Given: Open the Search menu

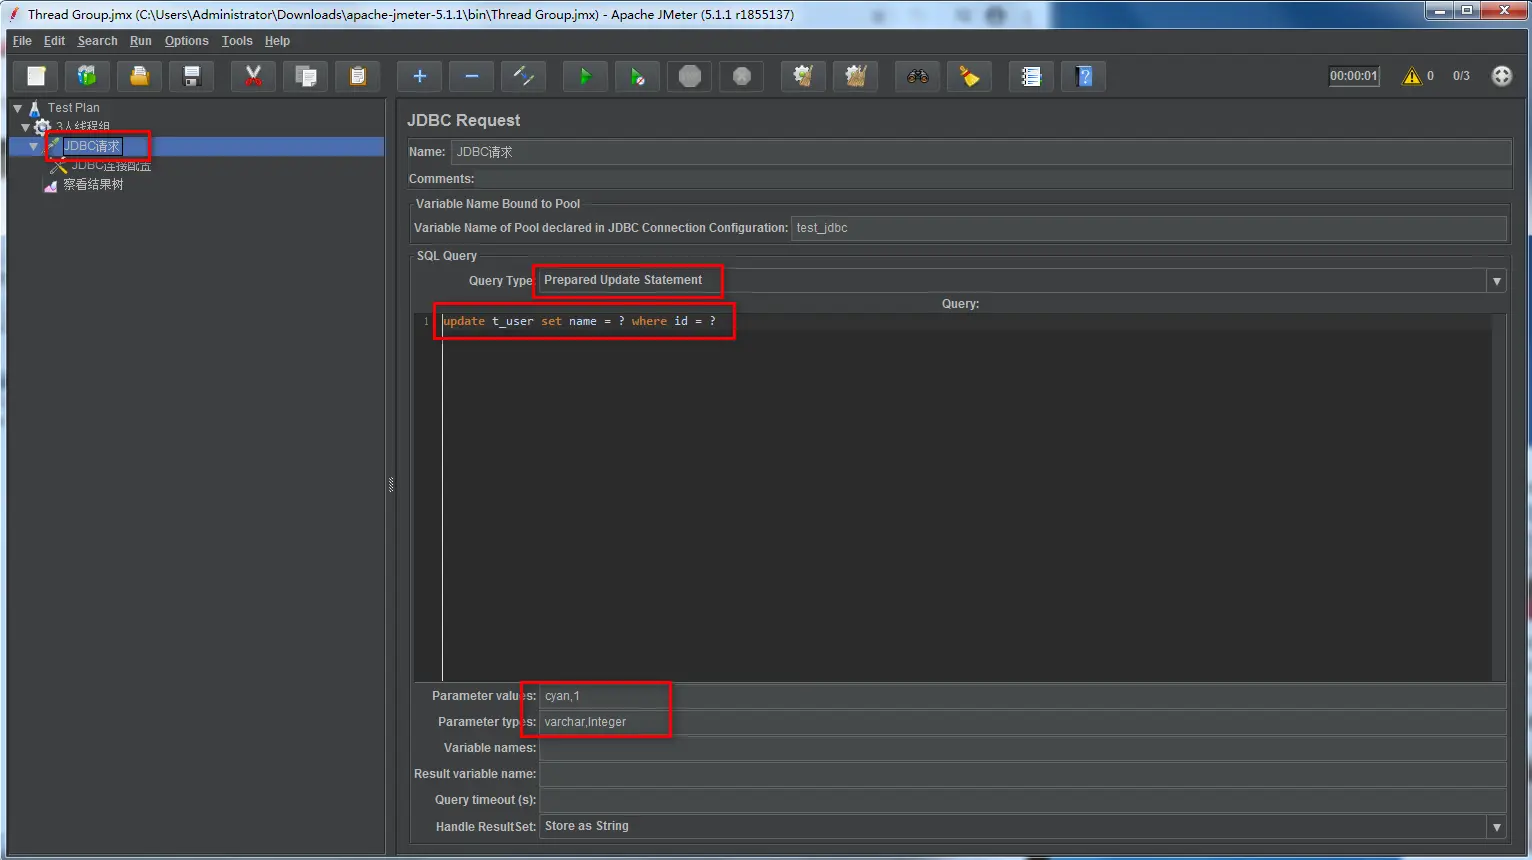Looking at the screenshot, I should [97, 41].
